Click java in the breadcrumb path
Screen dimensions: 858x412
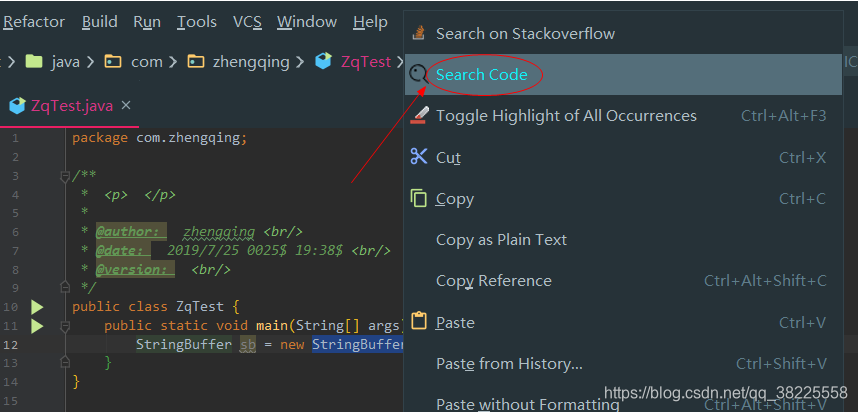66,62
